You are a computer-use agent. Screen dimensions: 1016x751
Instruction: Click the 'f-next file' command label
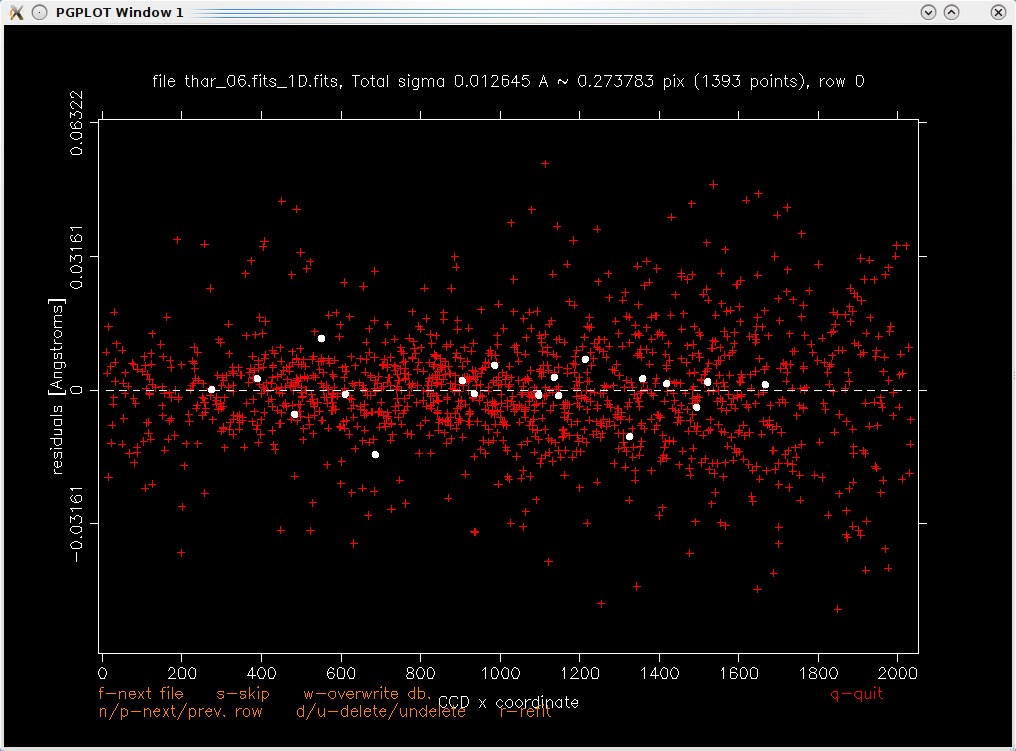[141, 693]
